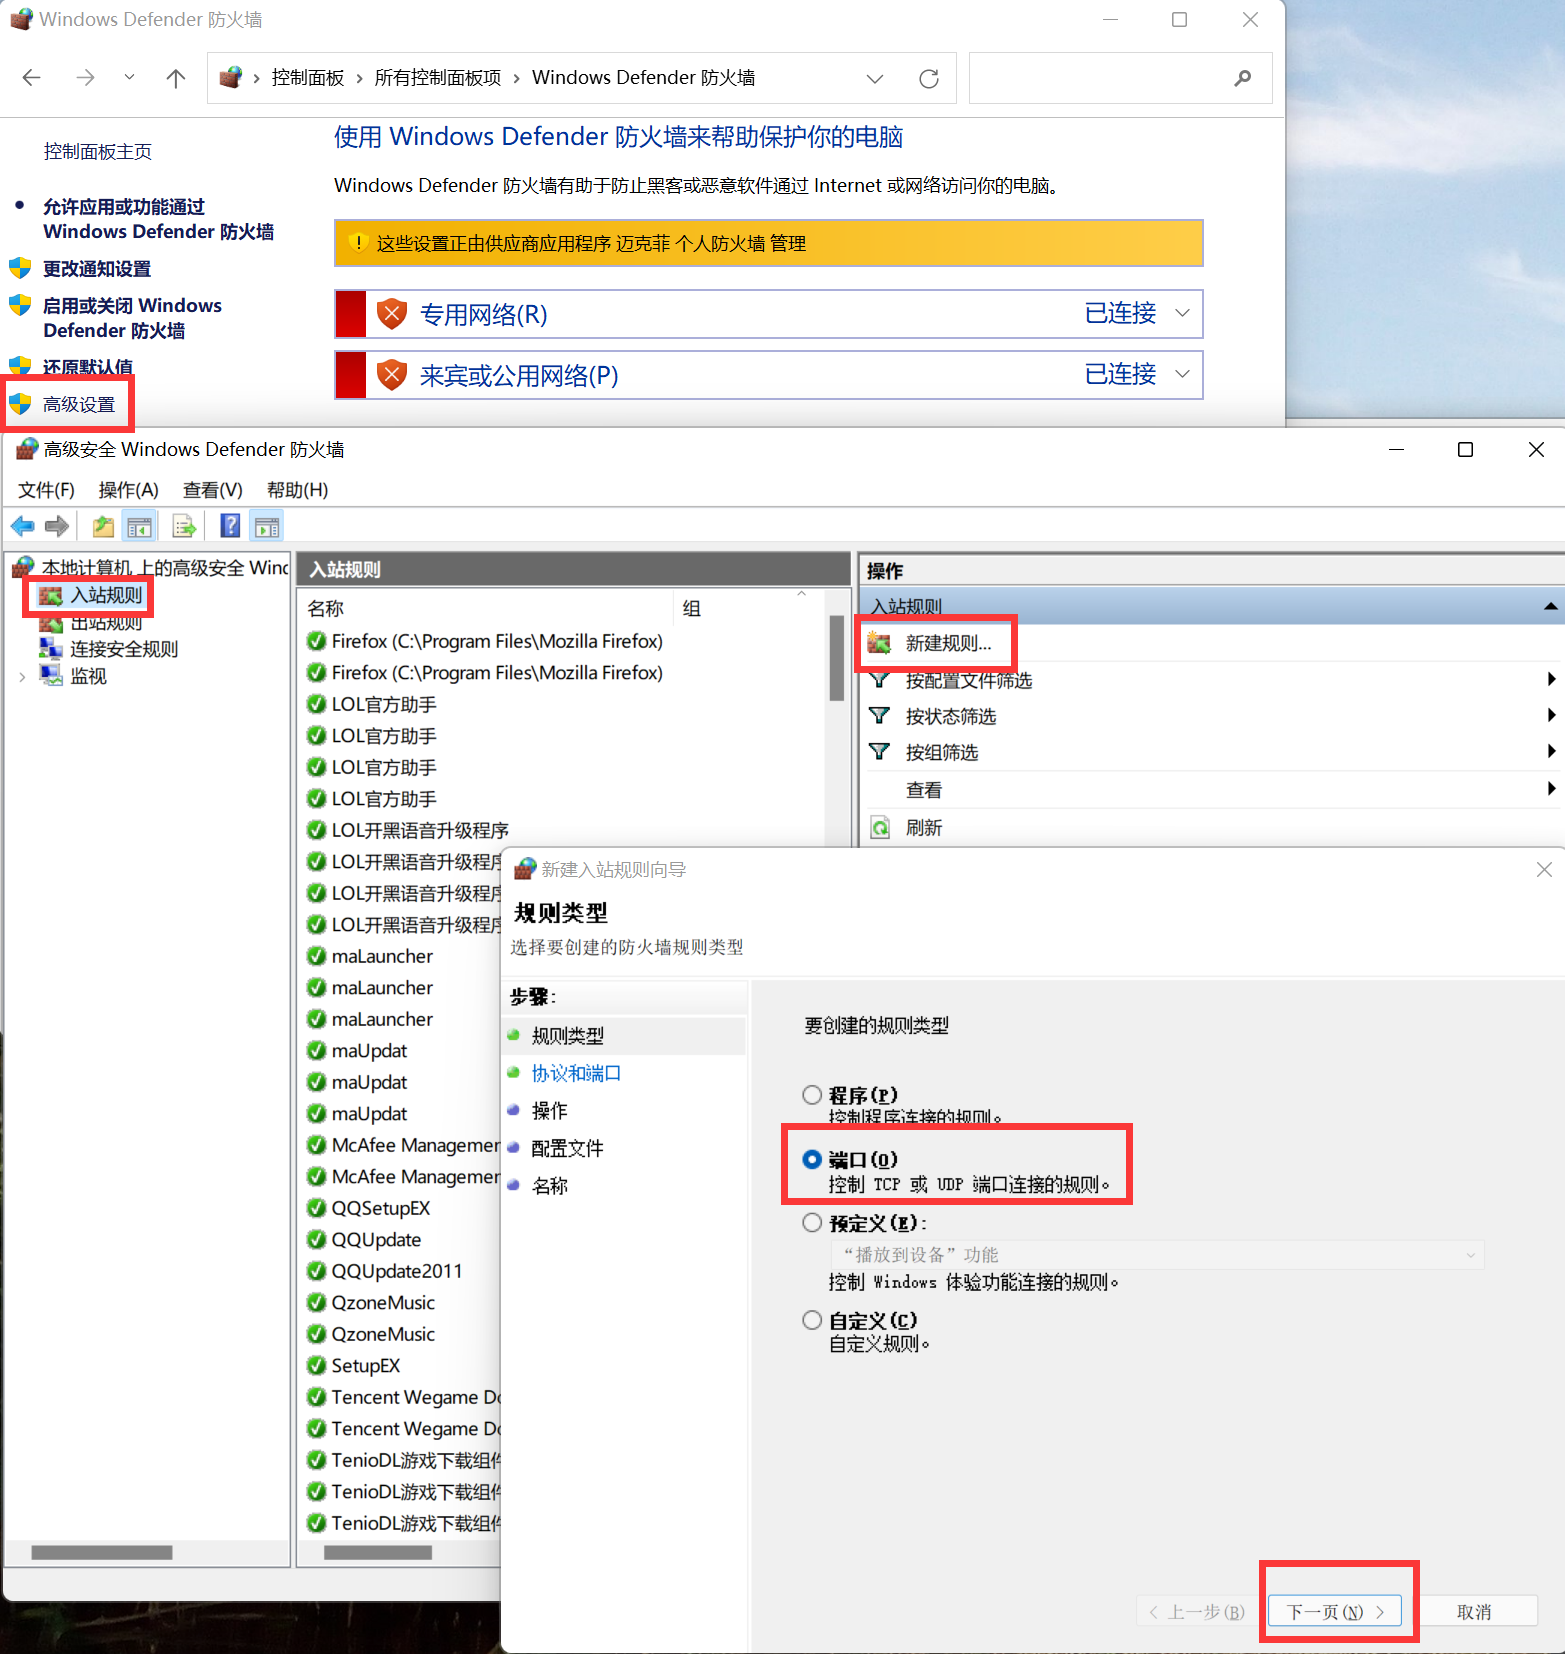1565x1654 pixels.
Task: Open 控制面板主页 link
Action: [x=98, y=151]
